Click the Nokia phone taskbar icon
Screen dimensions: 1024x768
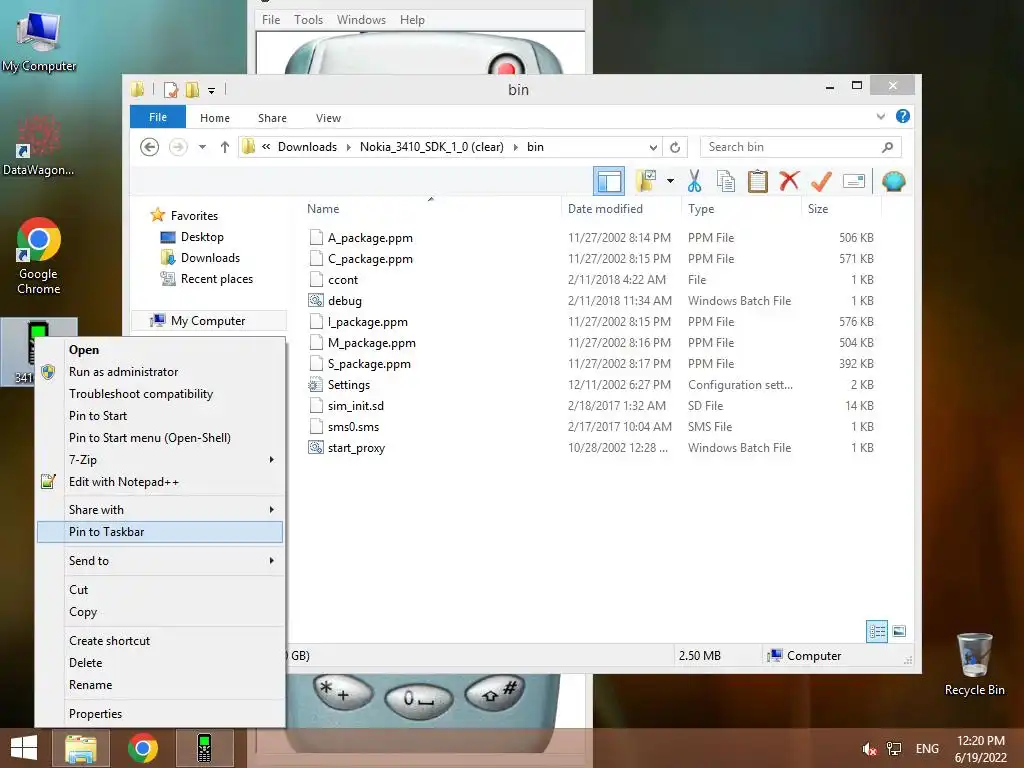pos(204,748)
